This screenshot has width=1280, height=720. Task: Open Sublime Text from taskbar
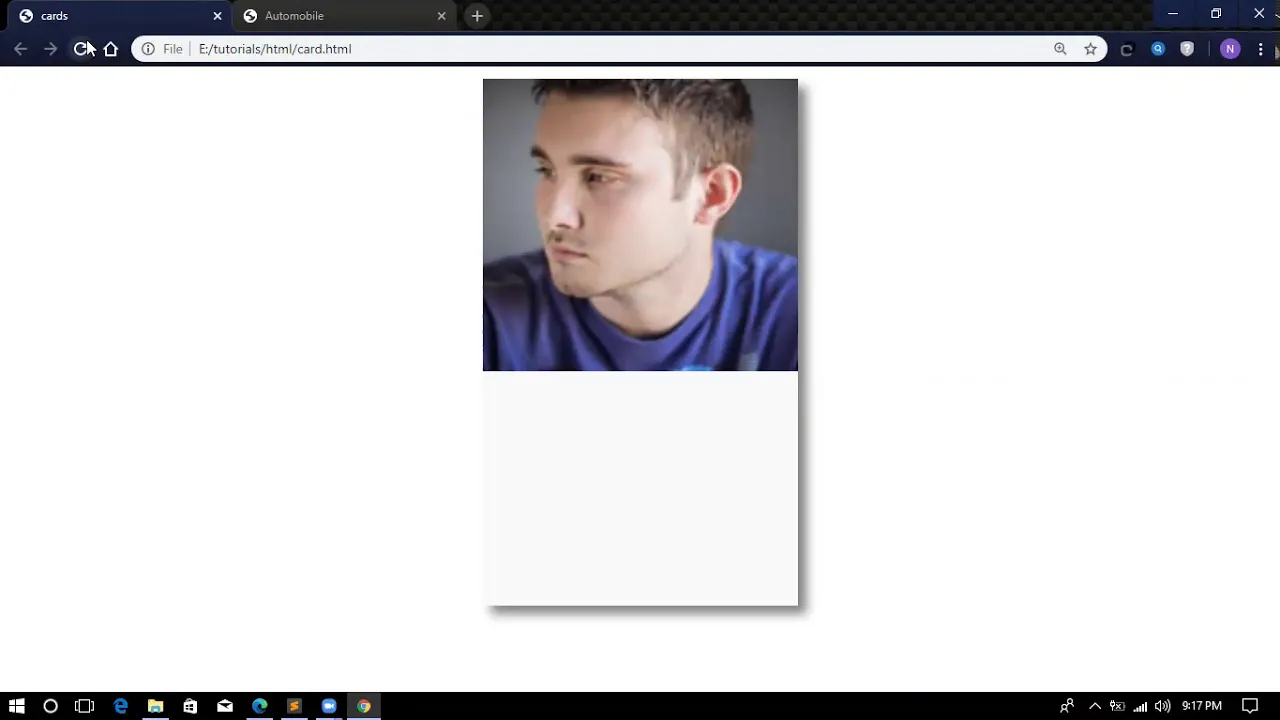tap(294, 706)
